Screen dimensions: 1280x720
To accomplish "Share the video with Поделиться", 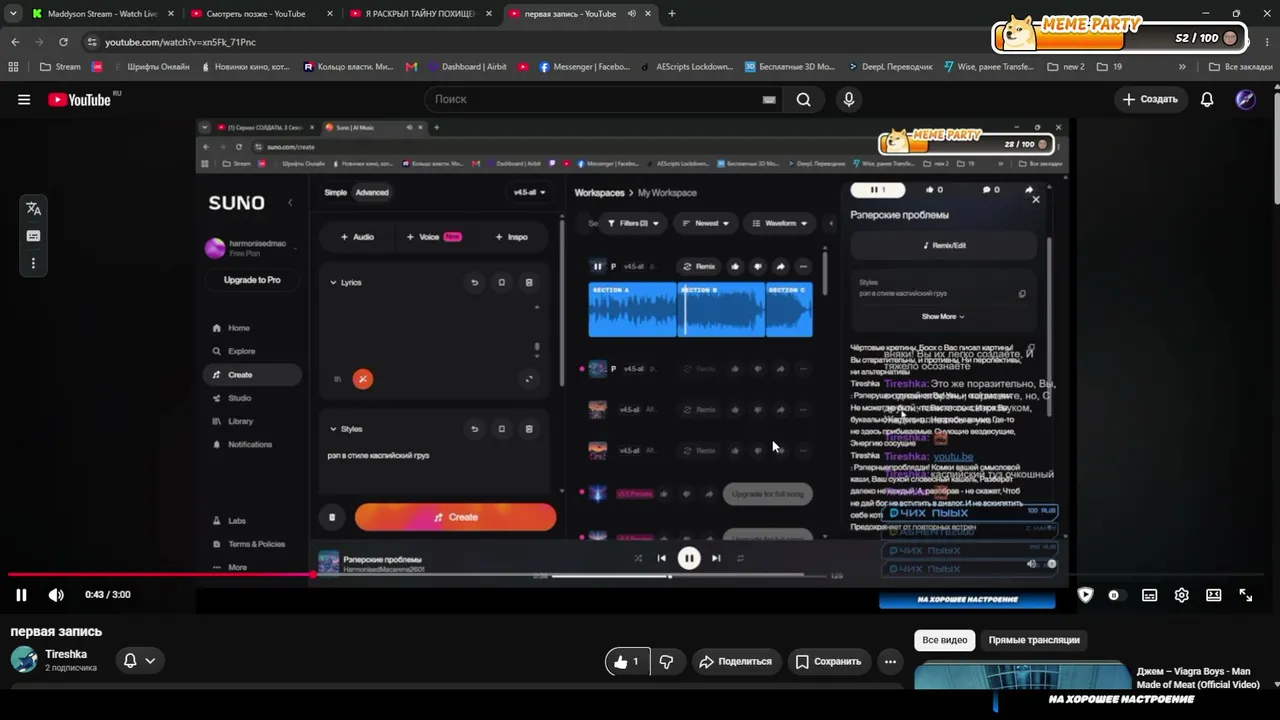I will 735,661.
